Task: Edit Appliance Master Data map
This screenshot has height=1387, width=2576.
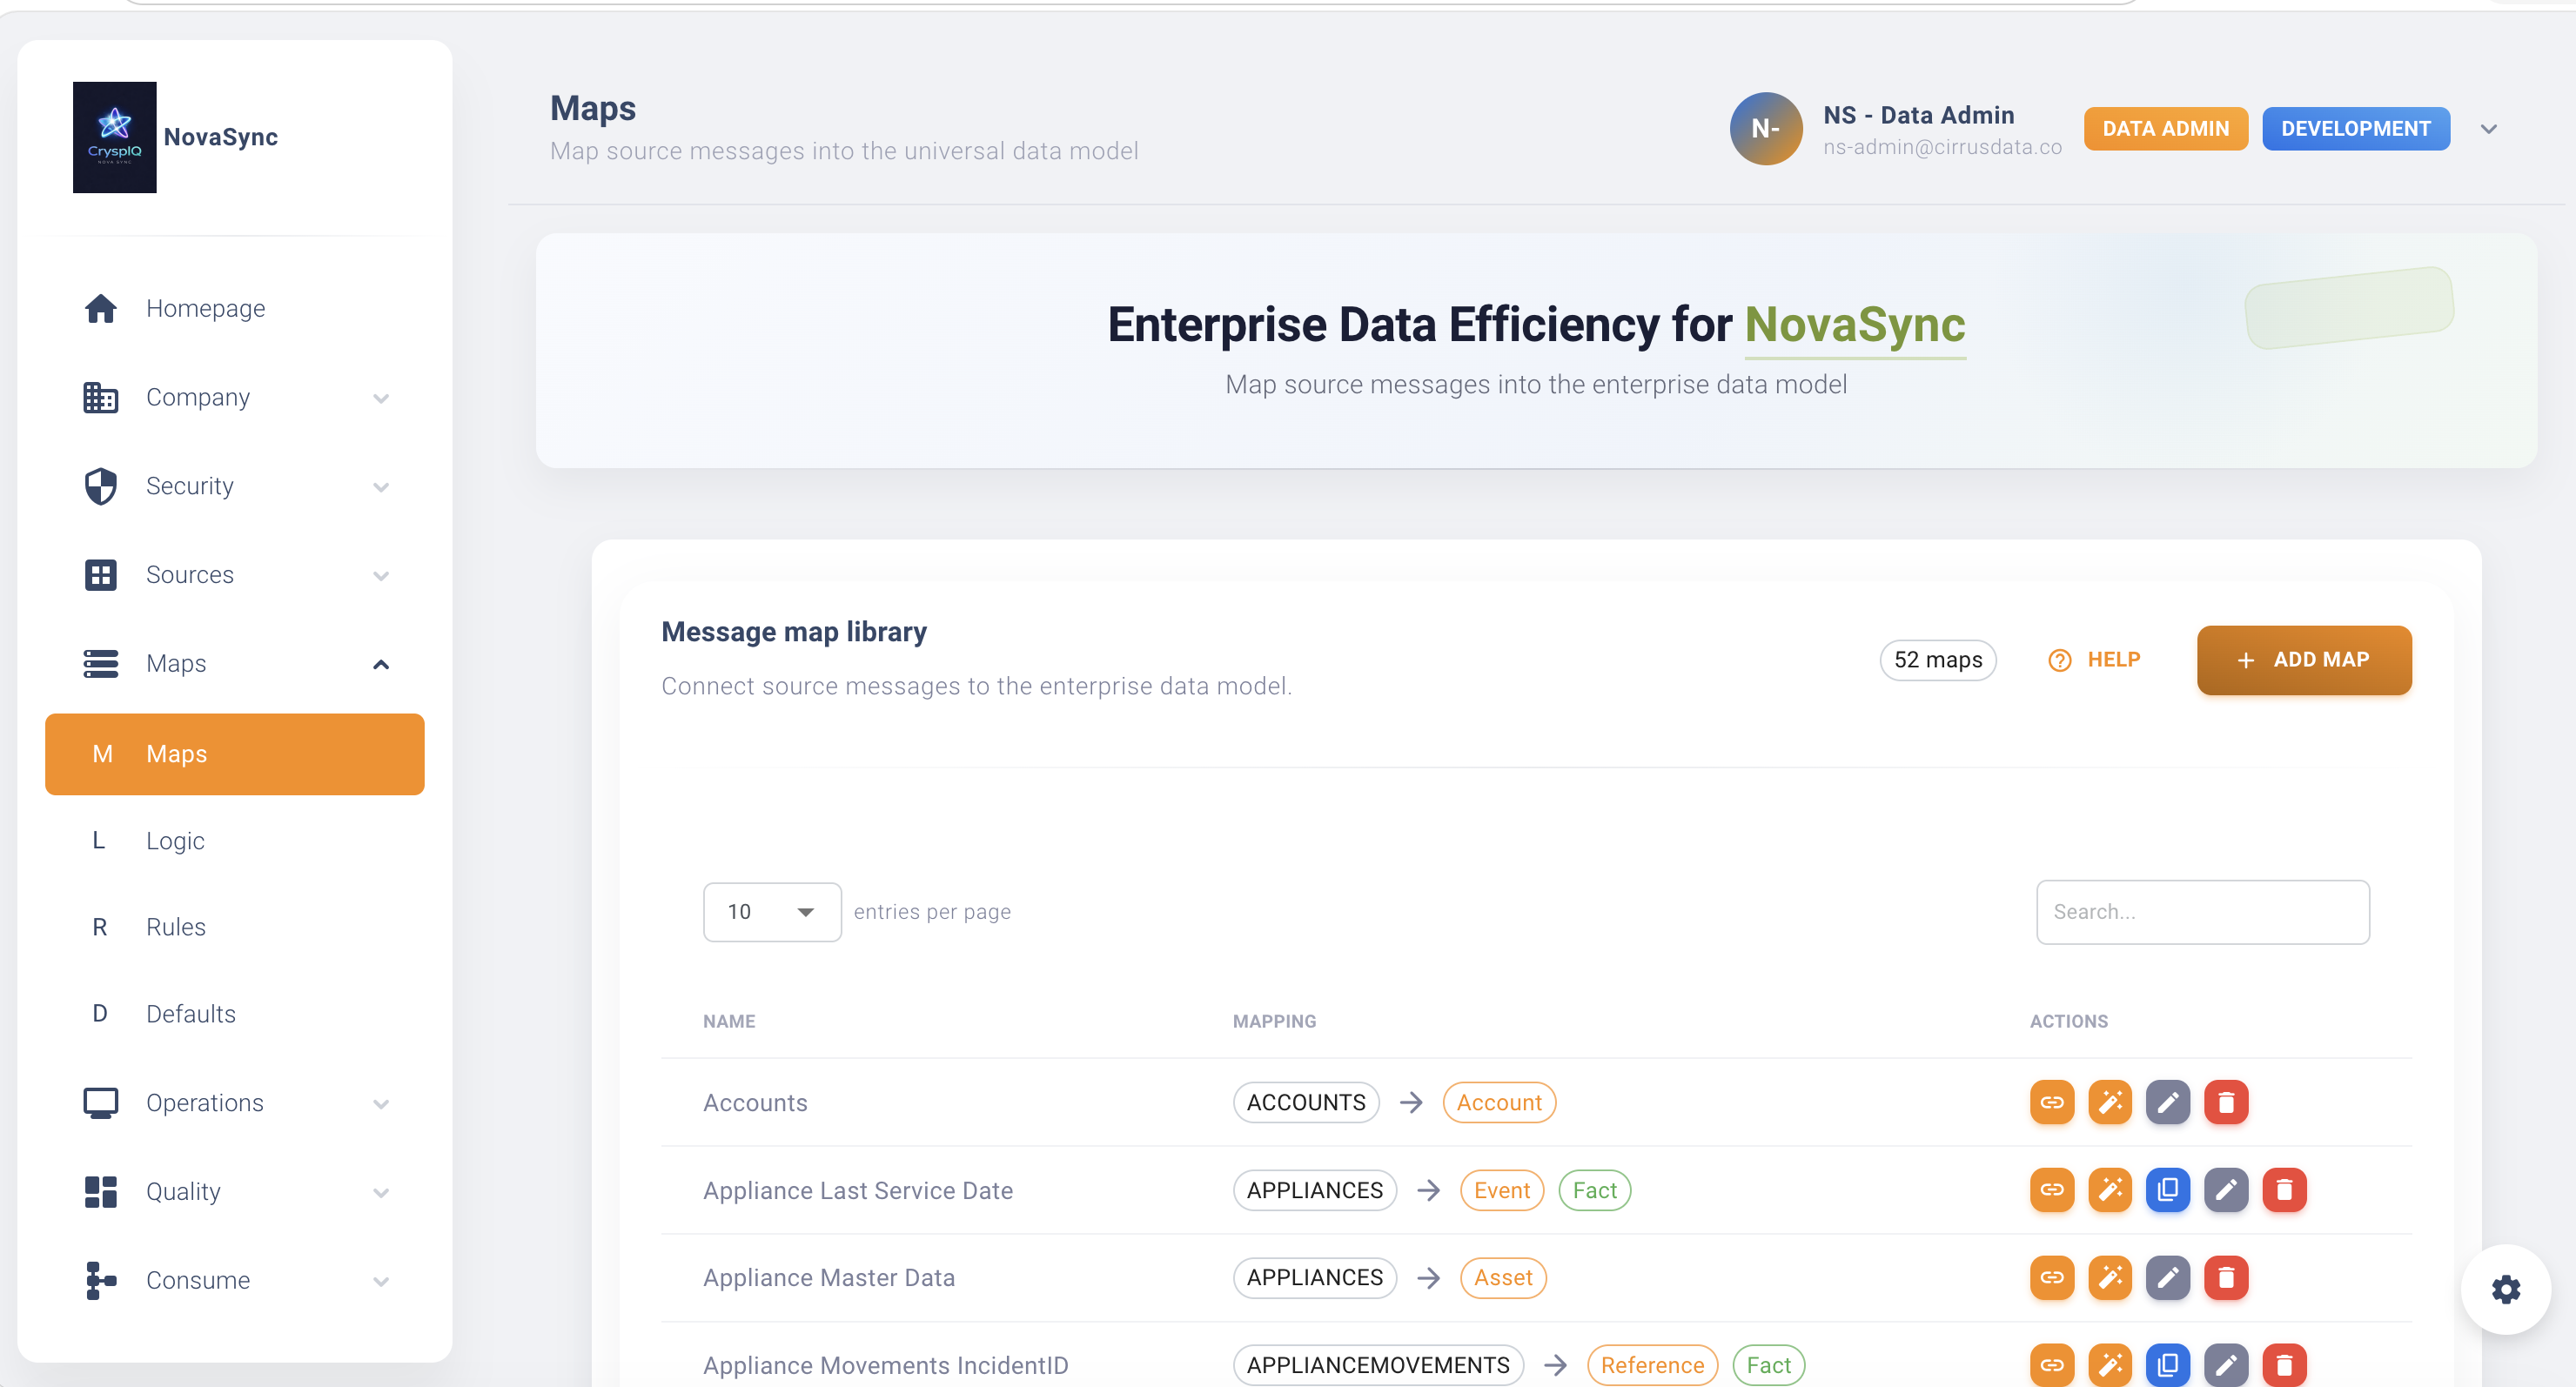Action: click(x=2168, y=1278)
